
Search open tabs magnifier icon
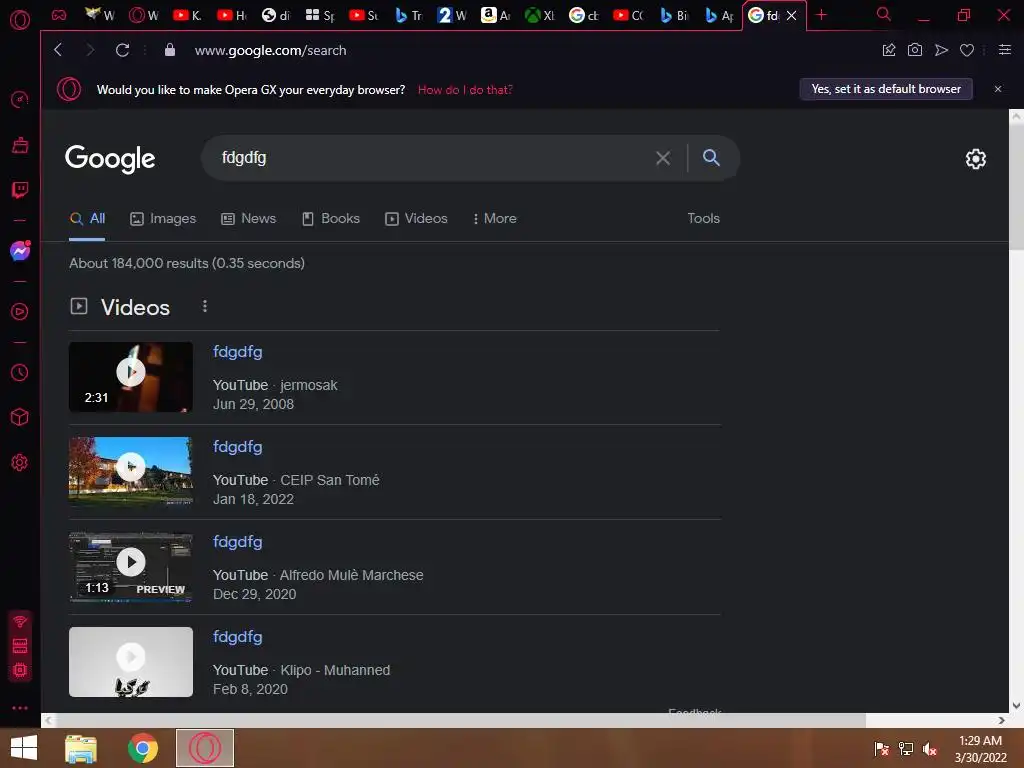(884, 14)
